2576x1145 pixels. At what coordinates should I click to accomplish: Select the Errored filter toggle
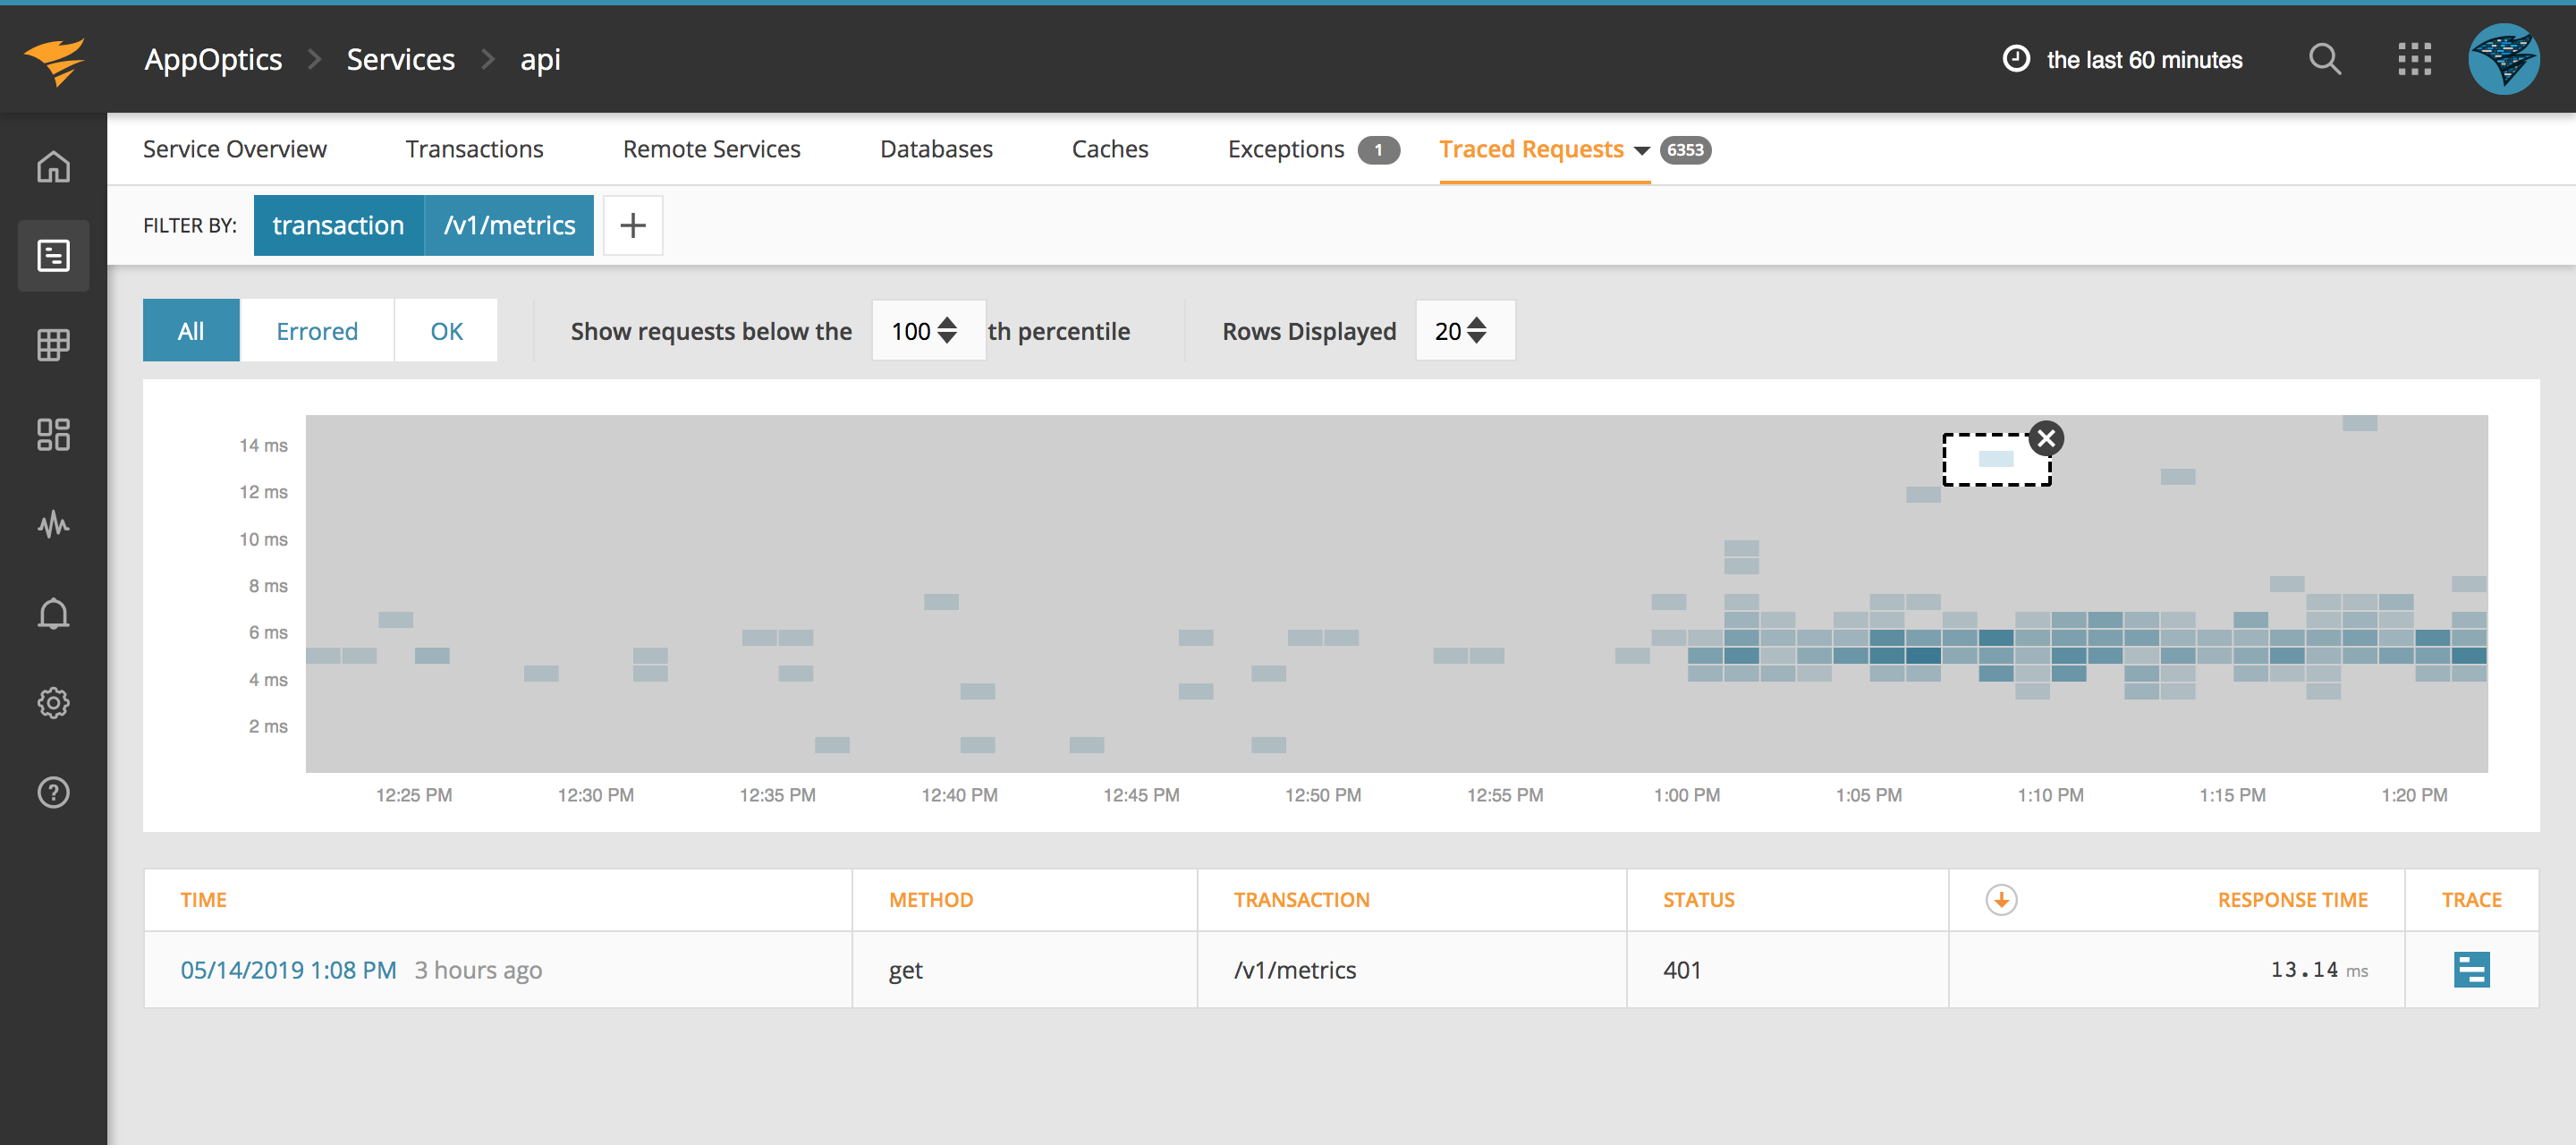[x=316, y=331]
